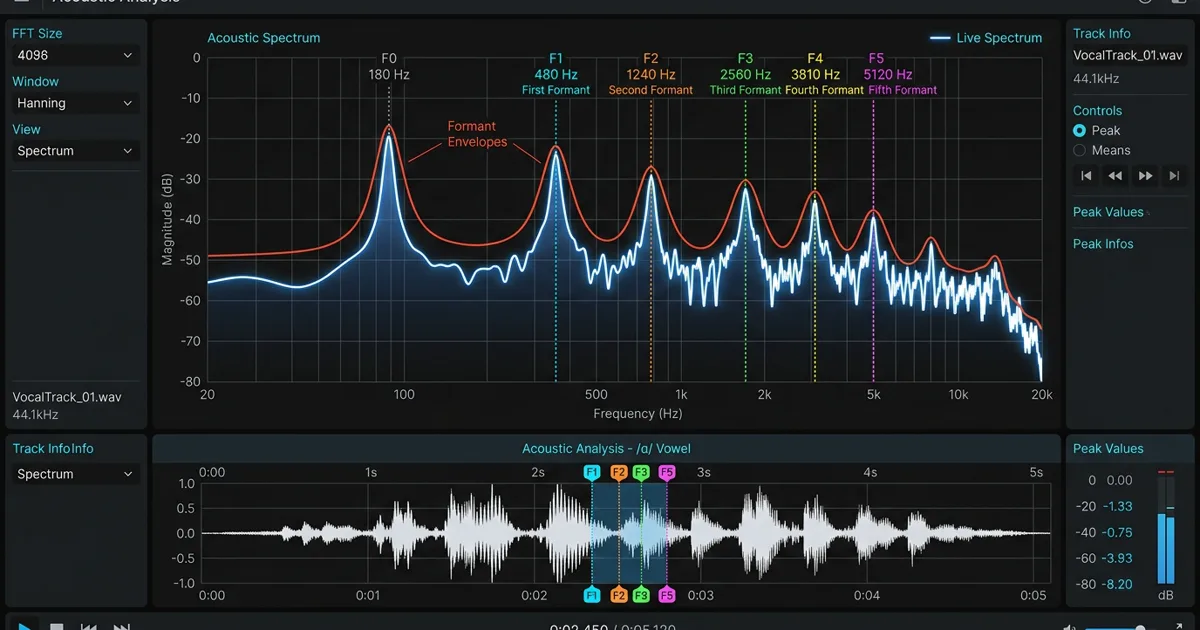This screenshot has height=630, width=1200.
Task: Click the orange F2 tag below the waveform
Action: click(x=619, y=595)
